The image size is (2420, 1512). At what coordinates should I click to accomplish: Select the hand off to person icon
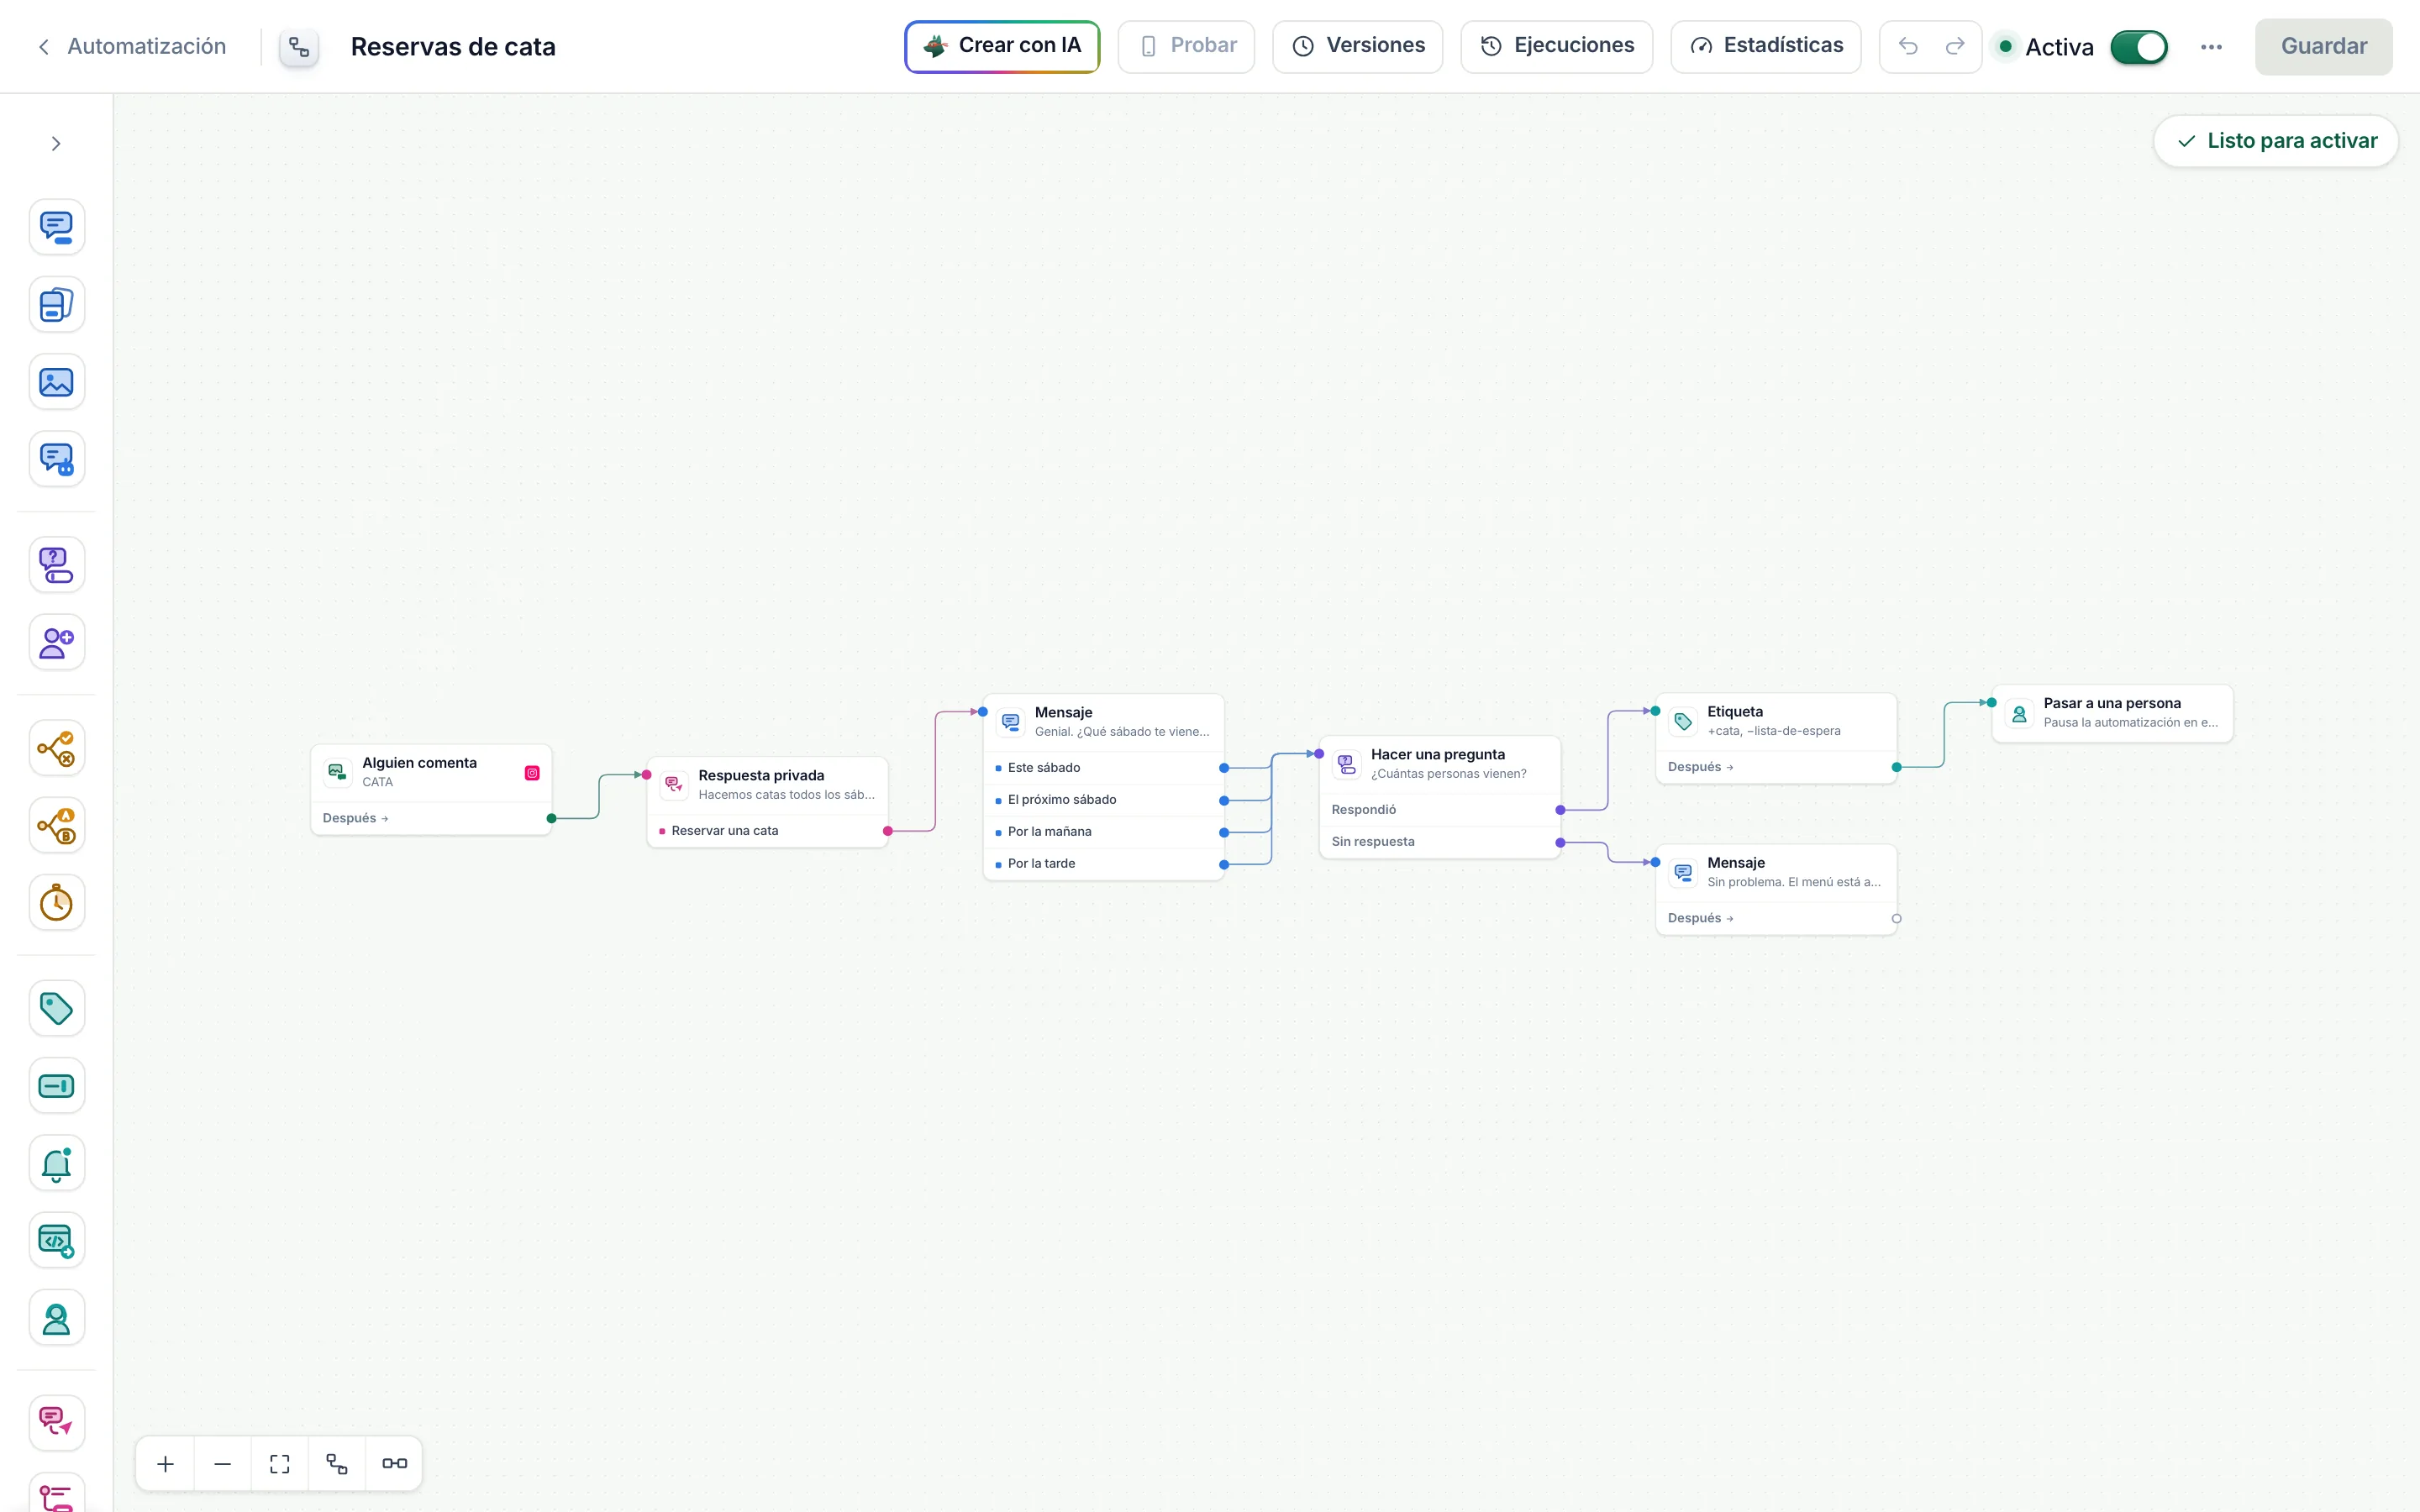click(x=56, y=1318)
